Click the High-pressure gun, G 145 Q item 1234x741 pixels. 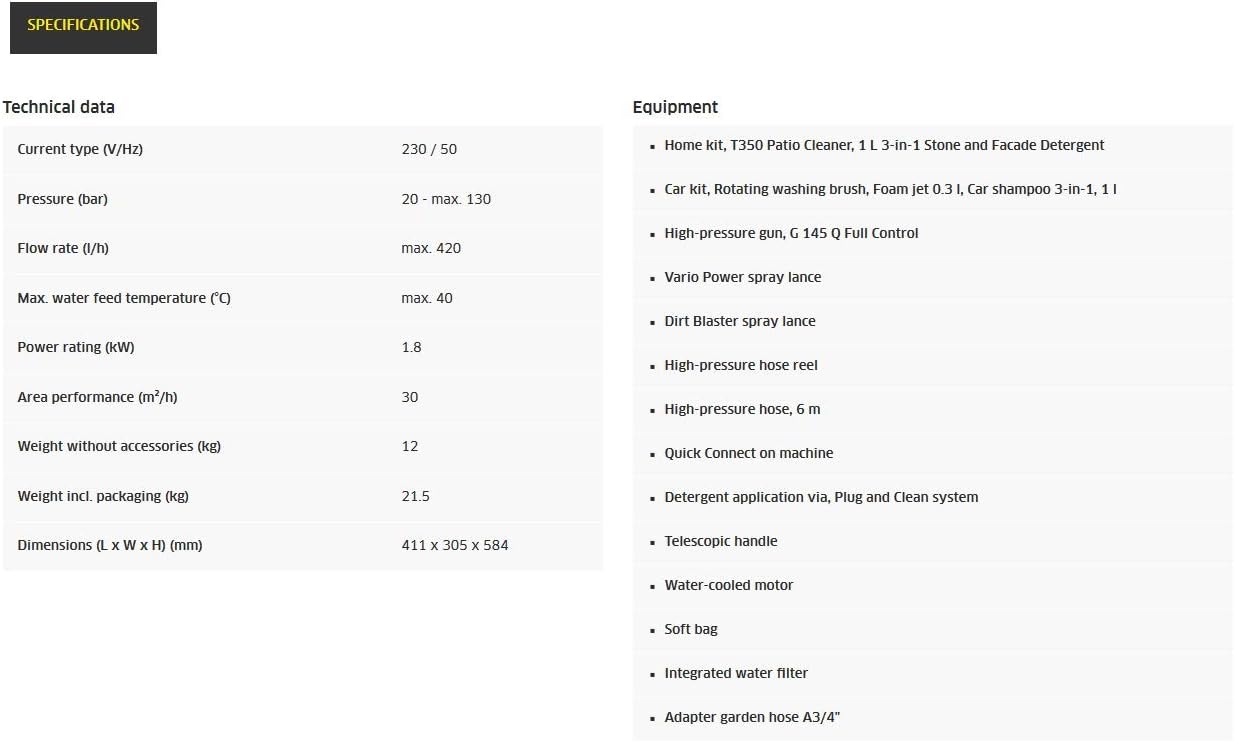tap(791, 233)
